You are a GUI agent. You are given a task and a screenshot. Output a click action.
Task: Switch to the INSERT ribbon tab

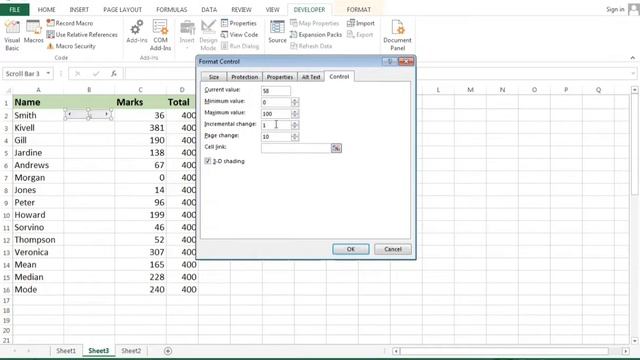[79, 9]
